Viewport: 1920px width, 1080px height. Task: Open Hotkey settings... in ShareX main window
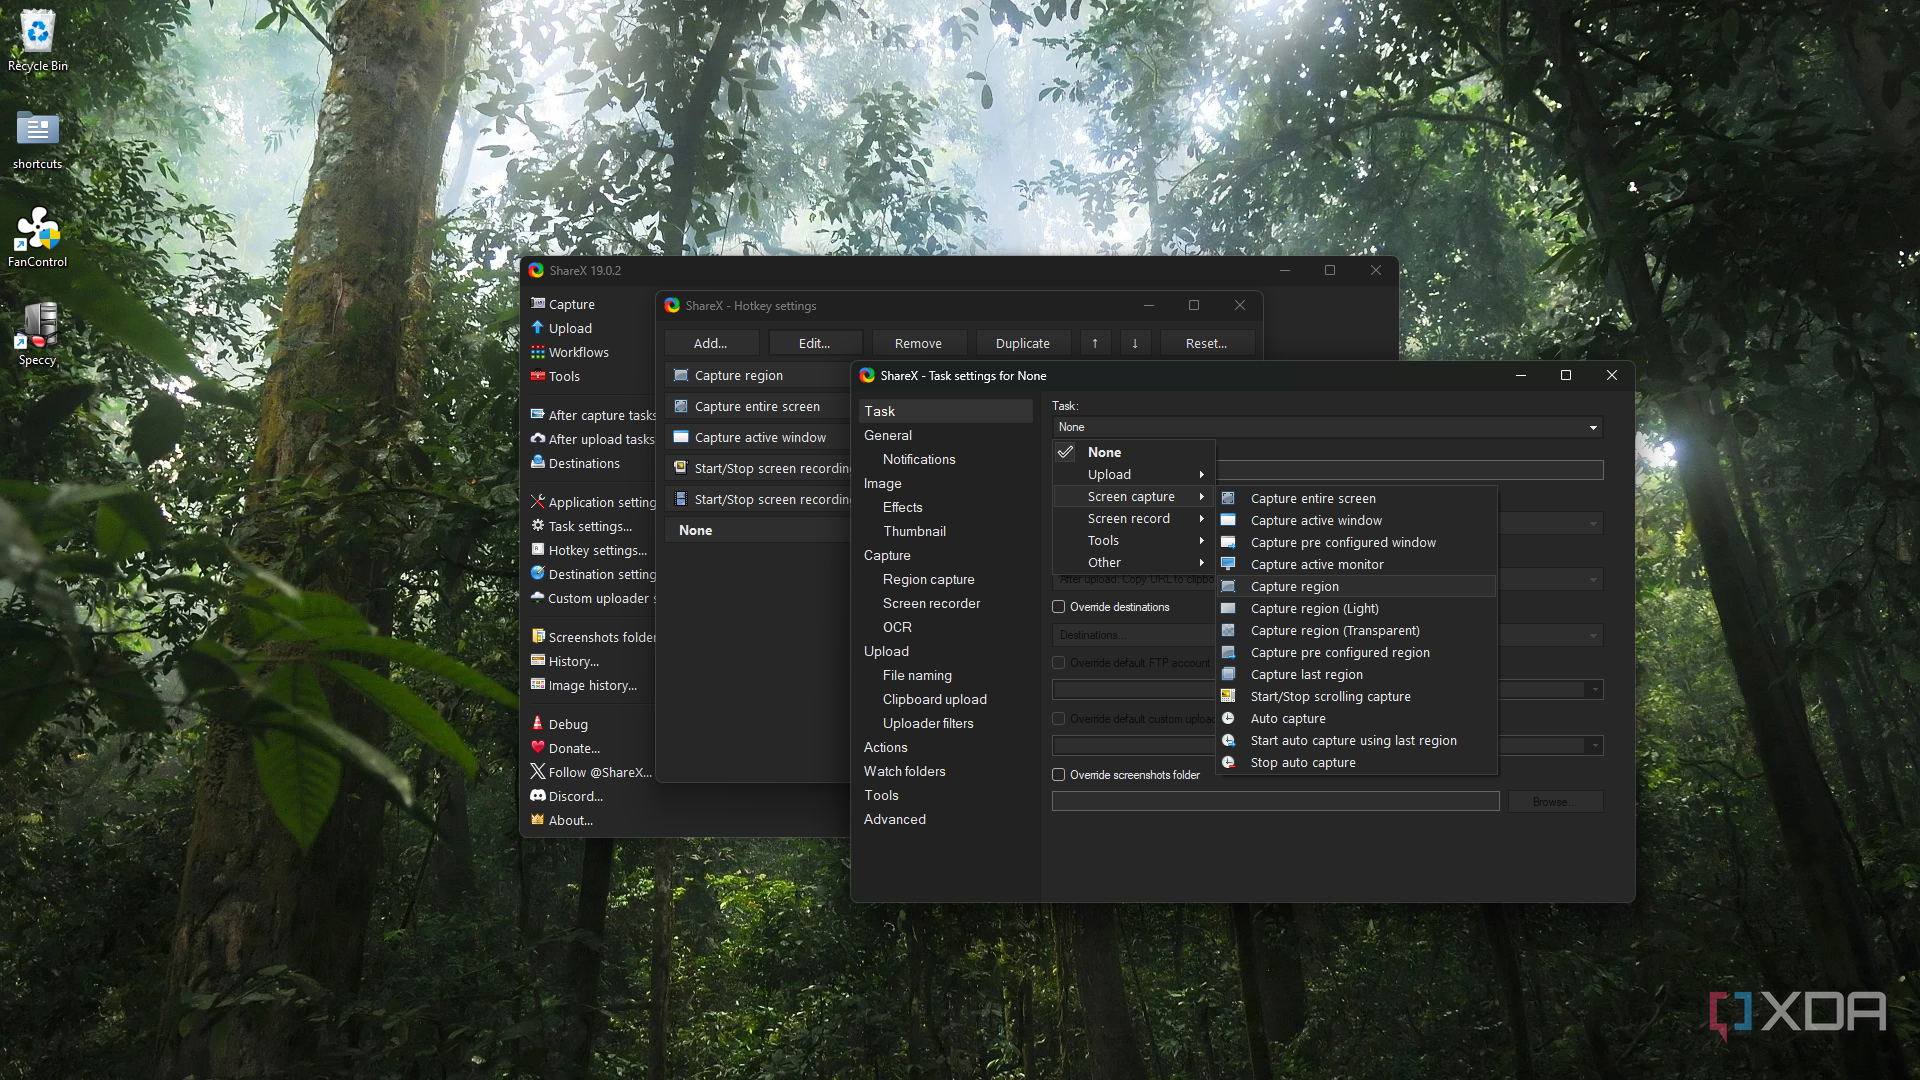tap(590, 550)
